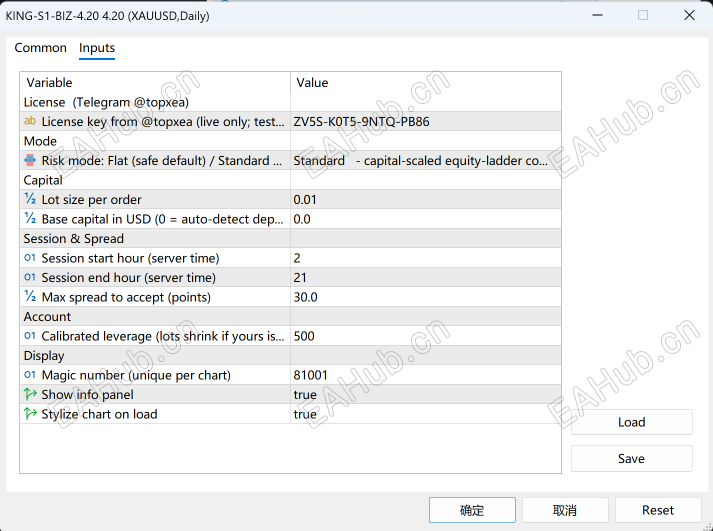Click the fraction icon beside Lot size per order
The width and height of the screenshot is (713, 531).
[x=30, y=199]
